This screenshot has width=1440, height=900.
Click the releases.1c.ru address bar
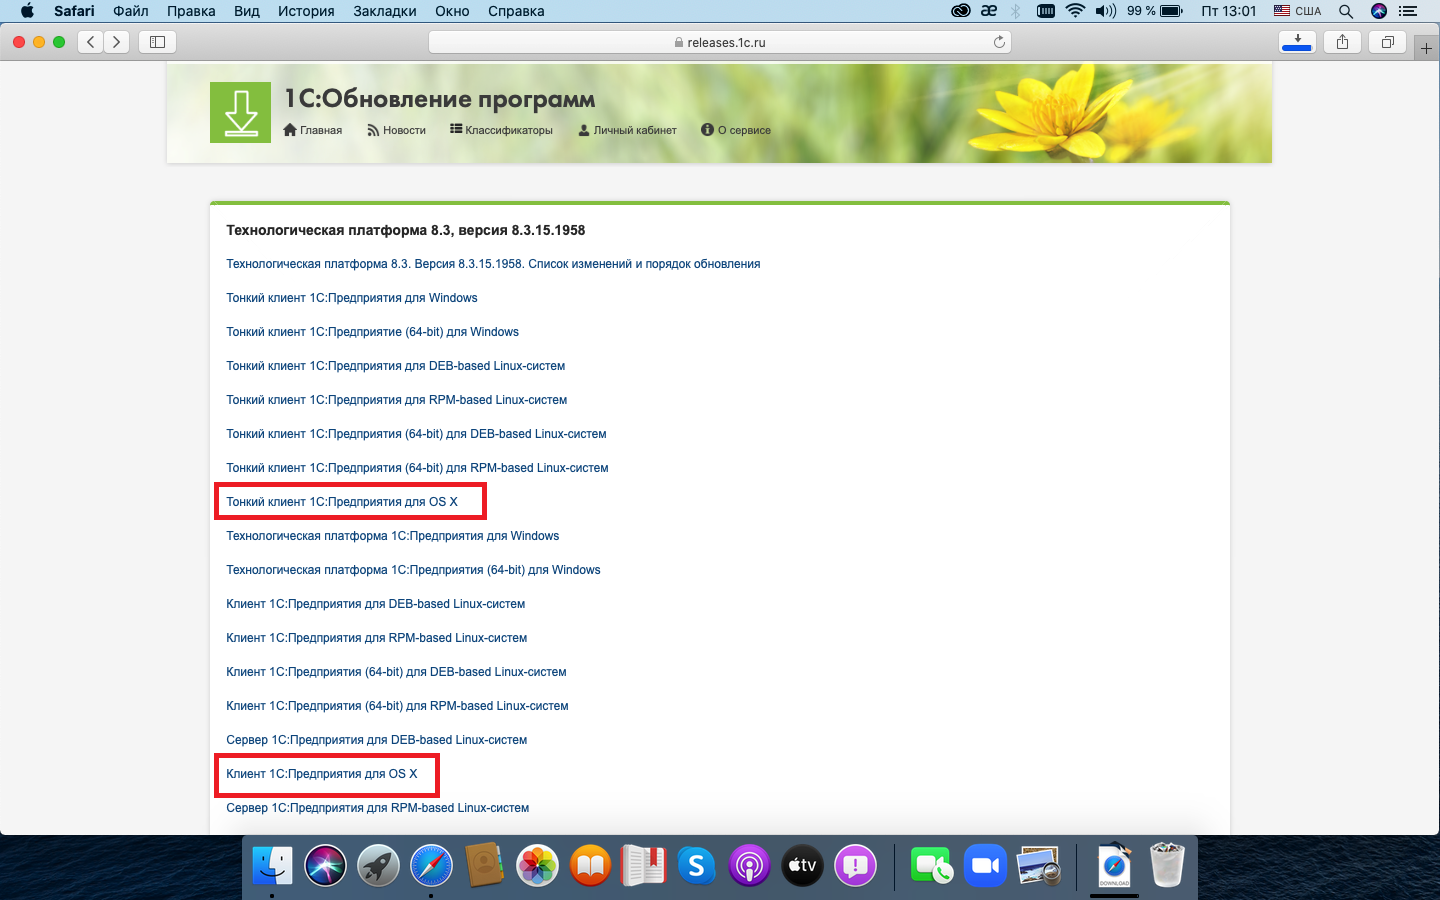tap(720, 42)
